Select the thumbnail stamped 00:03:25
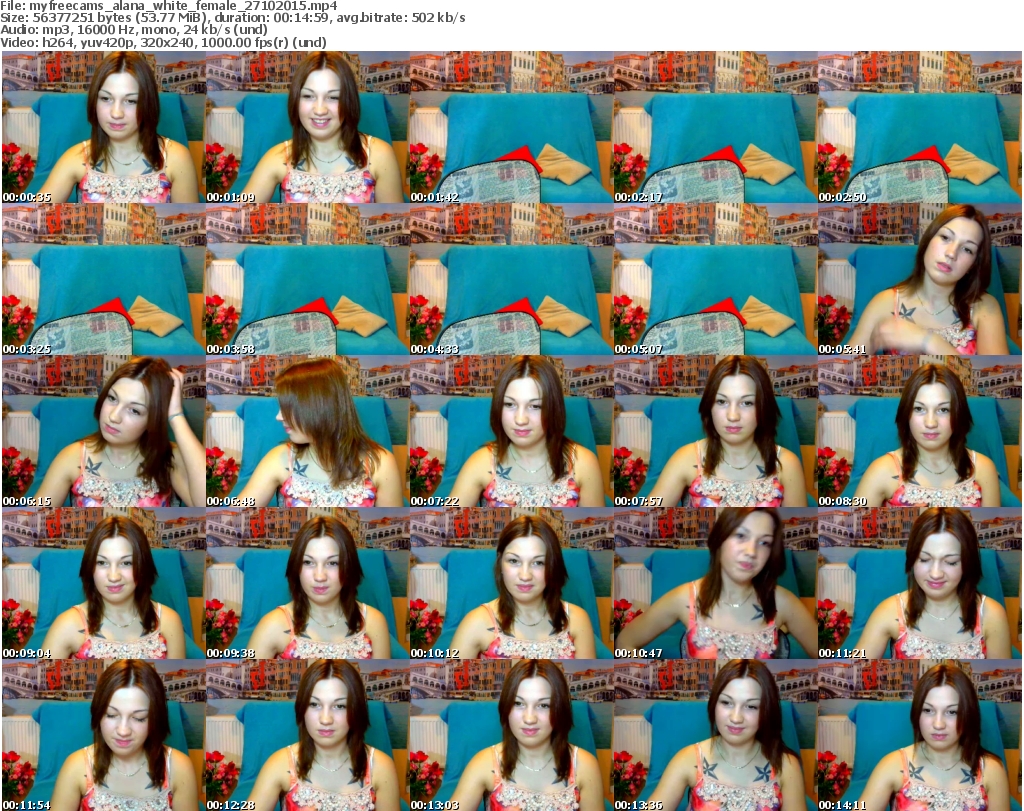 point(104,279)
